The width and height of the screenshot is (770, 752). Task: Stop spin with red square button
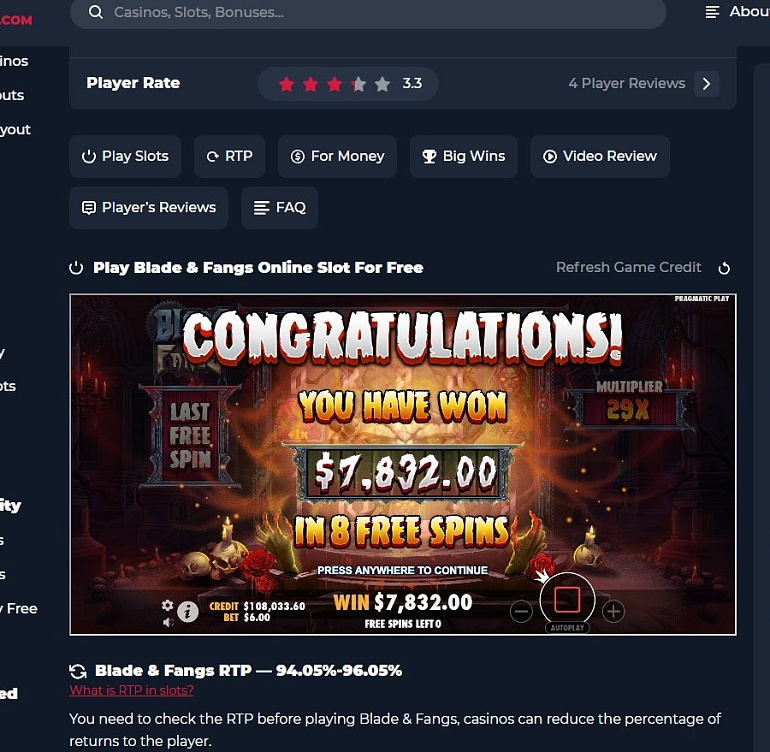567,600
